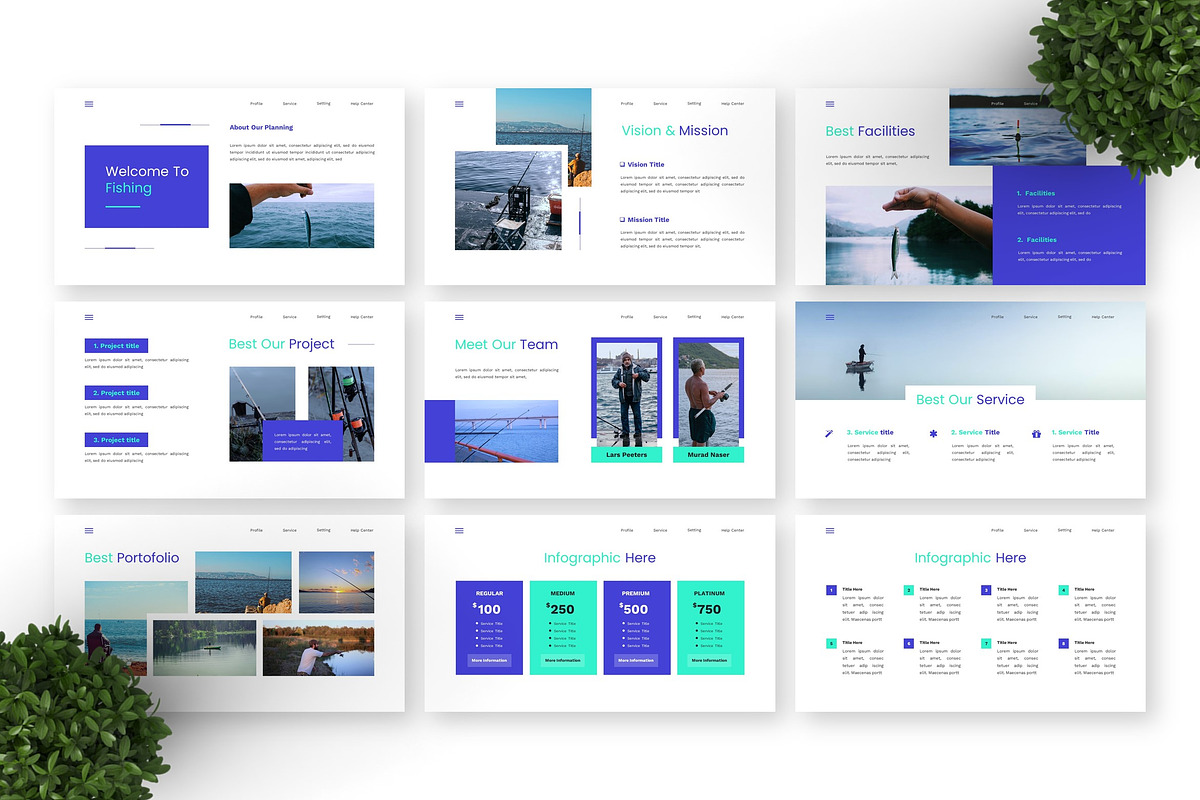Select number 6 square on Infographic slide

pos(909,644)
